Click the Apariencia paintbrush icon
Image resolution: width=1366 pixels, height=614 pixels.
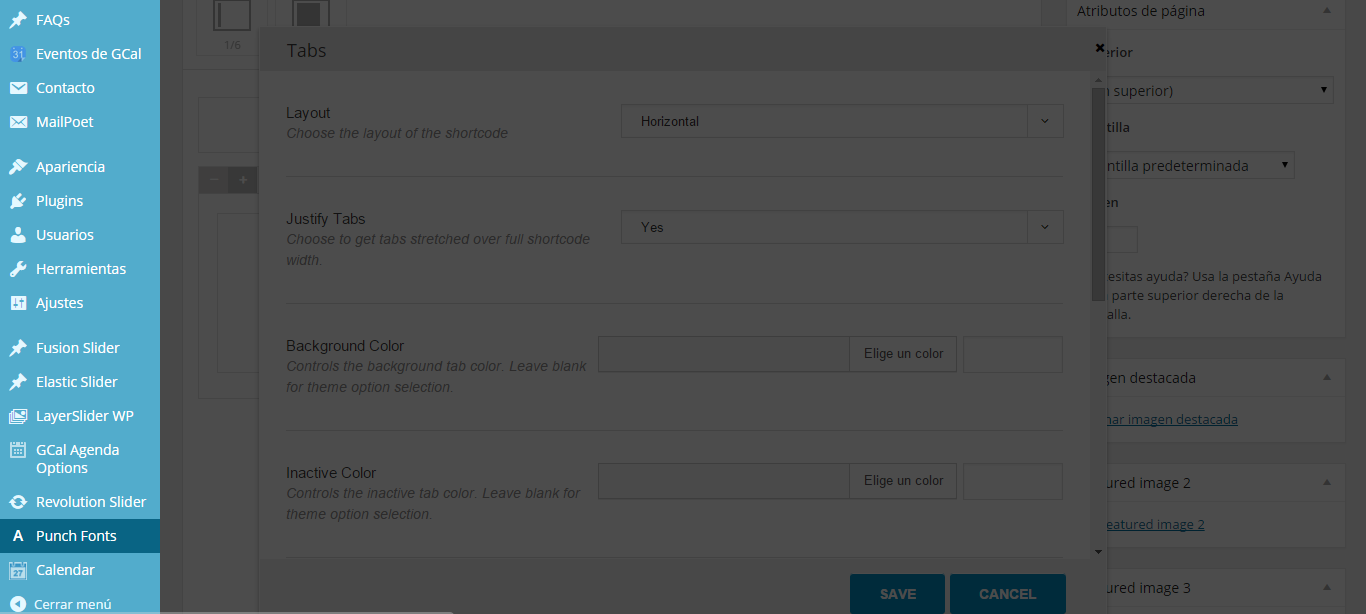pyautogui.click(x=18, y=167)
